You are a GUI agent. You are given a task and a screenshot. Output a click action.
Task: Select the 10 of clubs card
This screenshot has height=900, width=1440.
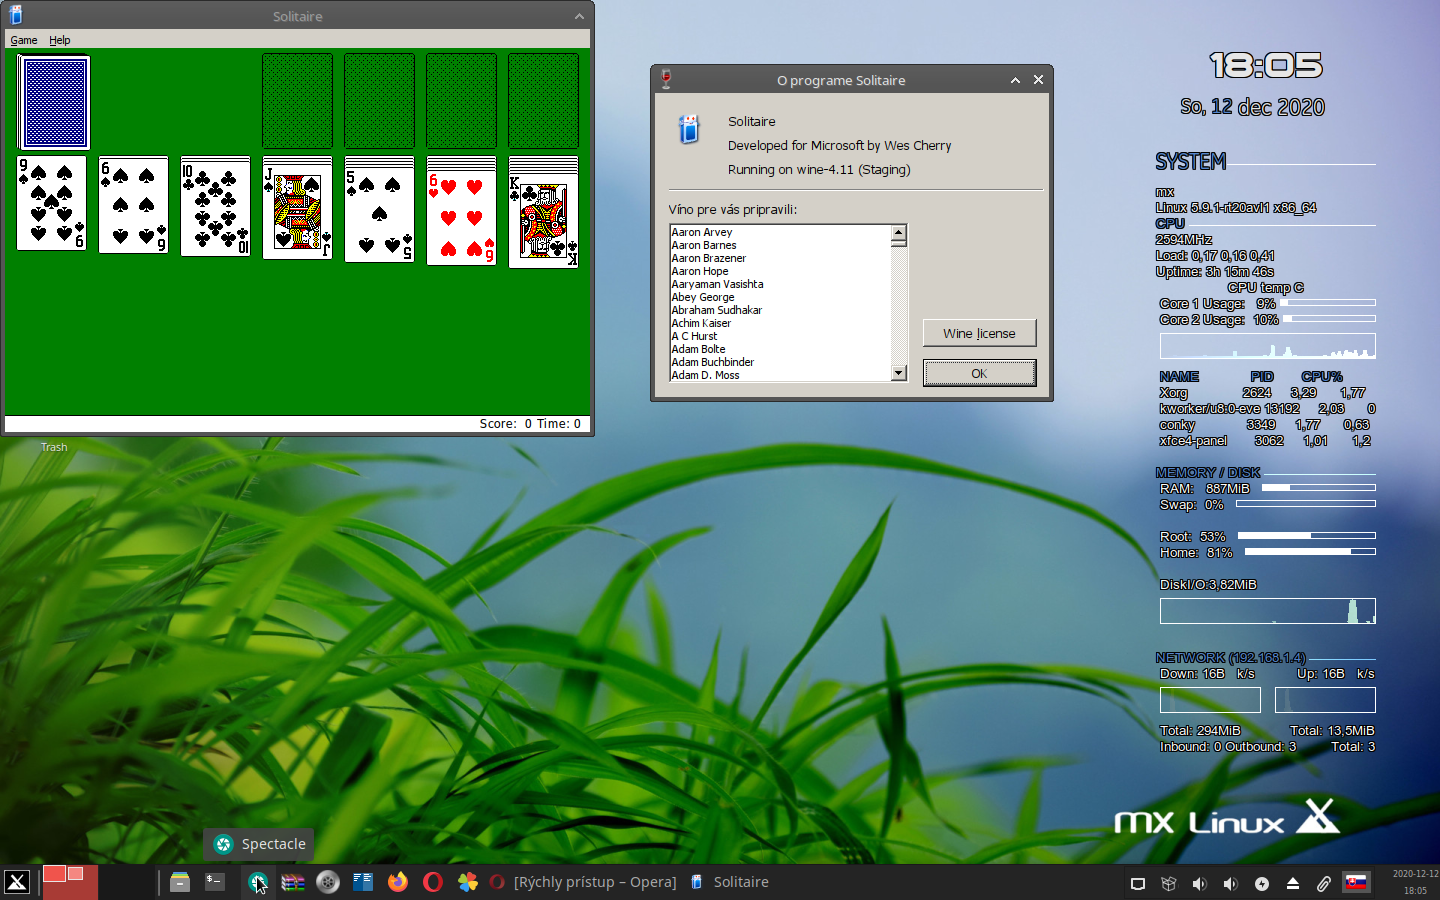(x=216, y=207)
